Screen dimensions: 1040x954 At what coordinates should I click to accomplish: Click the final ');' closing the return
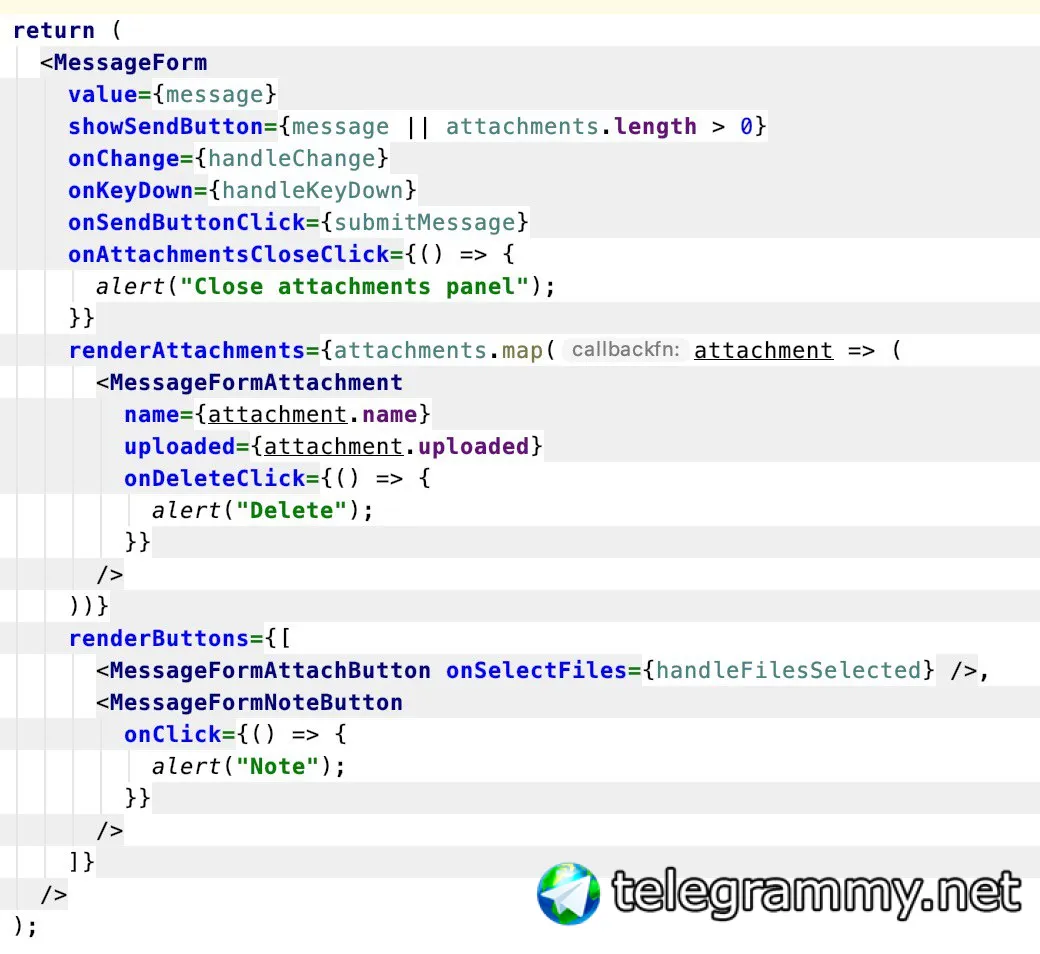(x=25, y=925)
